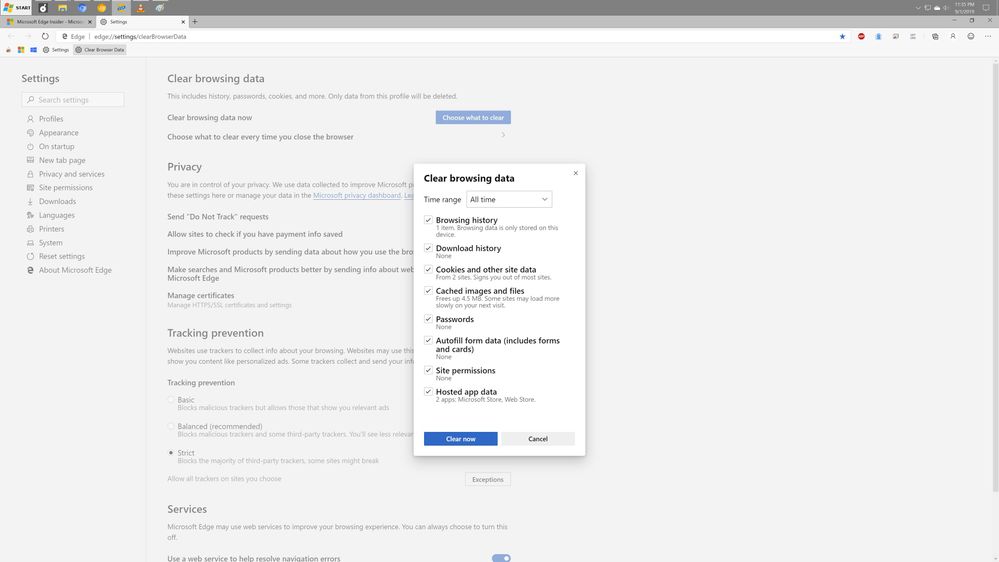
Task: Click Choose what to clear button
Action: 473,117
